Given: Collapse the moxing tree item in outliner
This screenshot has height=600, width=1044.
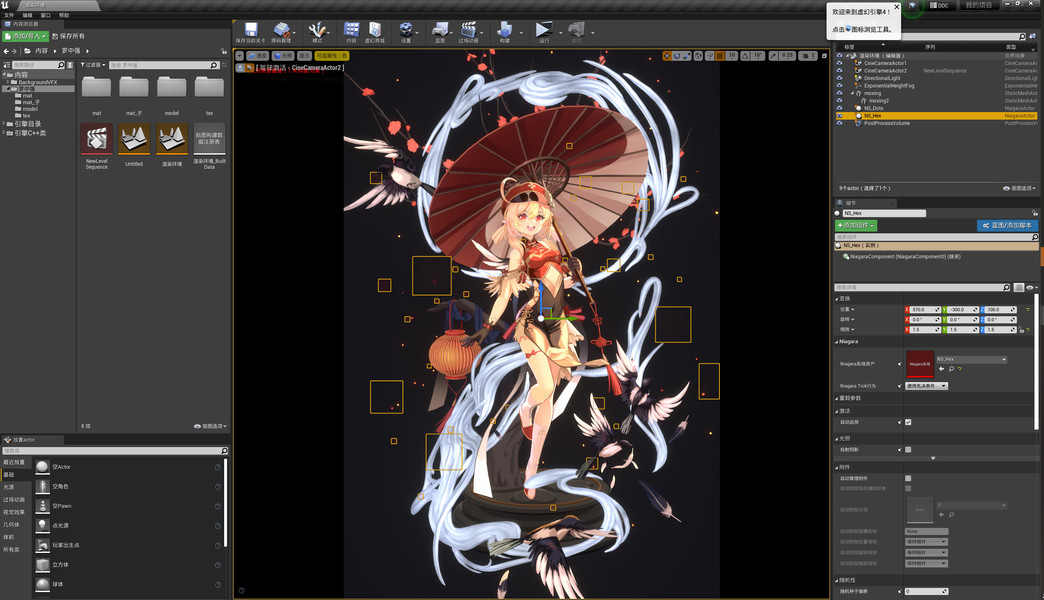Looking at the screenshot, I should (x=853, y=93).
